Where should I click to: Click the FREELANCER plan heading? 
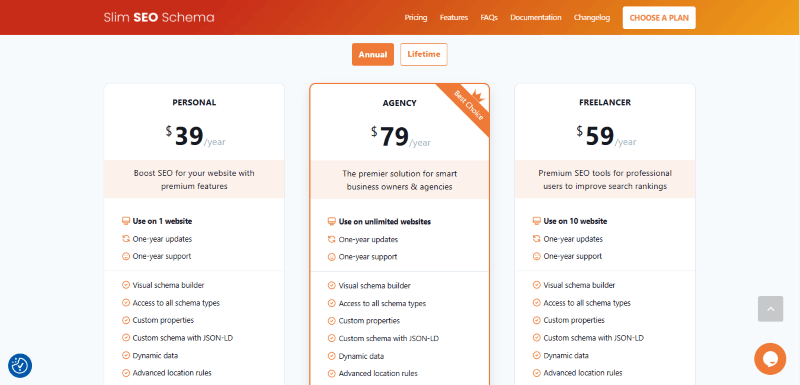pyautogui.click(x=605, y=102)
